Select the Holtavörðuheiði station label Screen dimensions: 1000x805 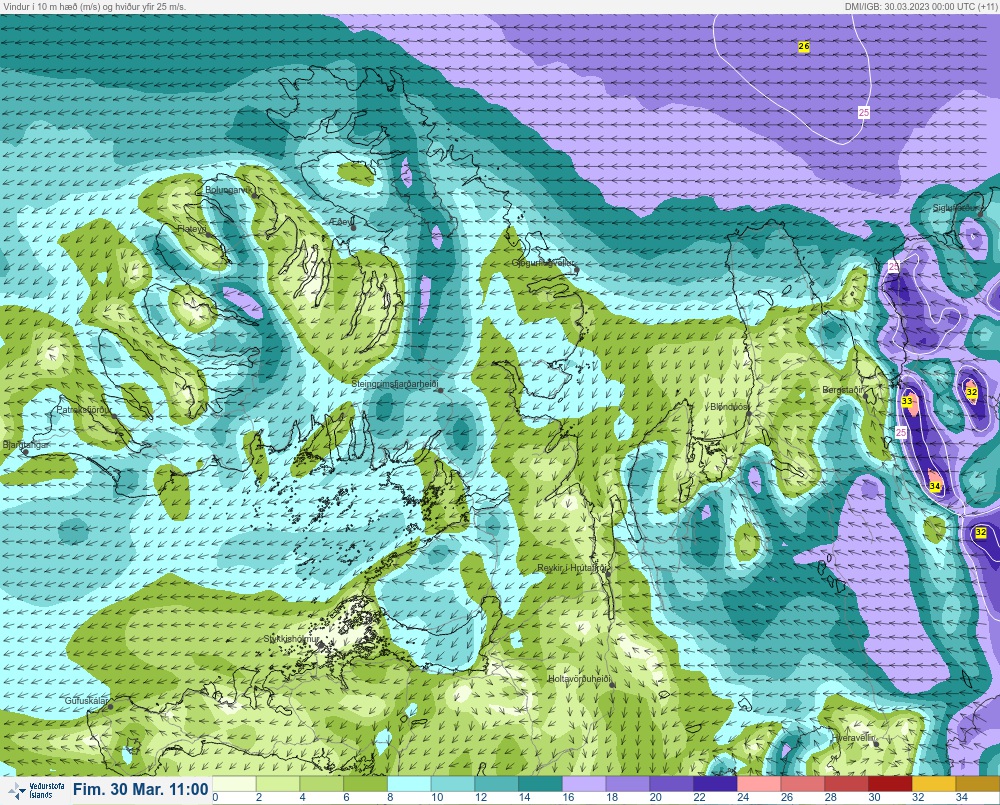579,679
